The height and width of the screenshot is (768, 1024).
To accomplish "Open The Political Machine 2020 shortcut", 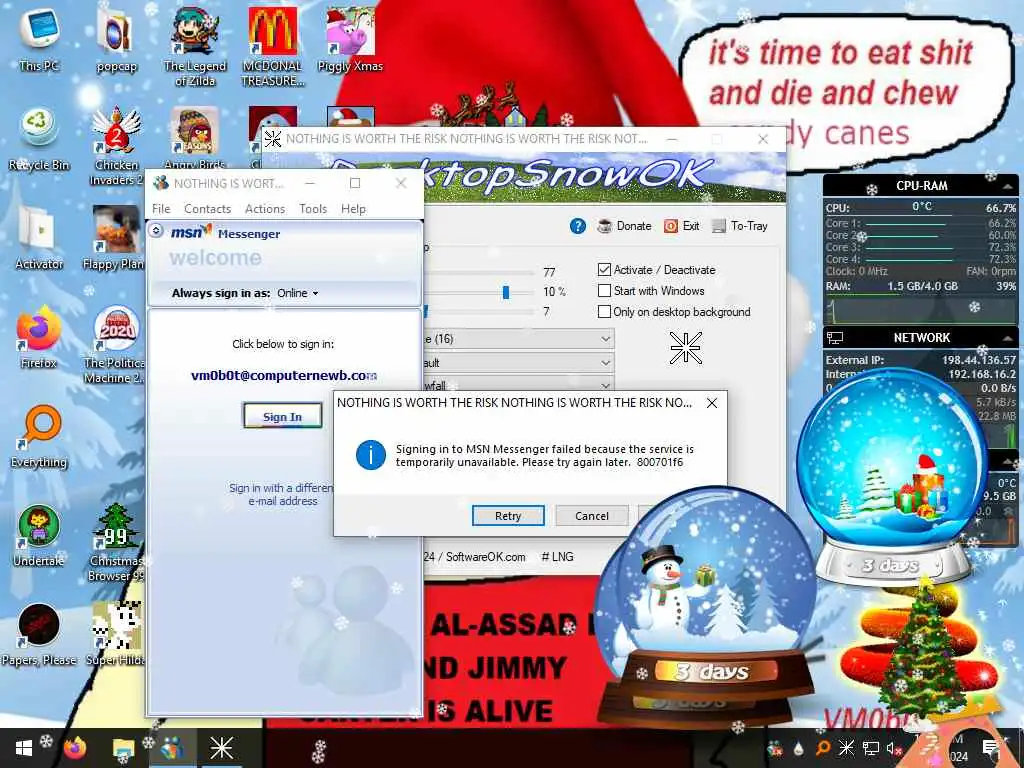I will (115, 345).
